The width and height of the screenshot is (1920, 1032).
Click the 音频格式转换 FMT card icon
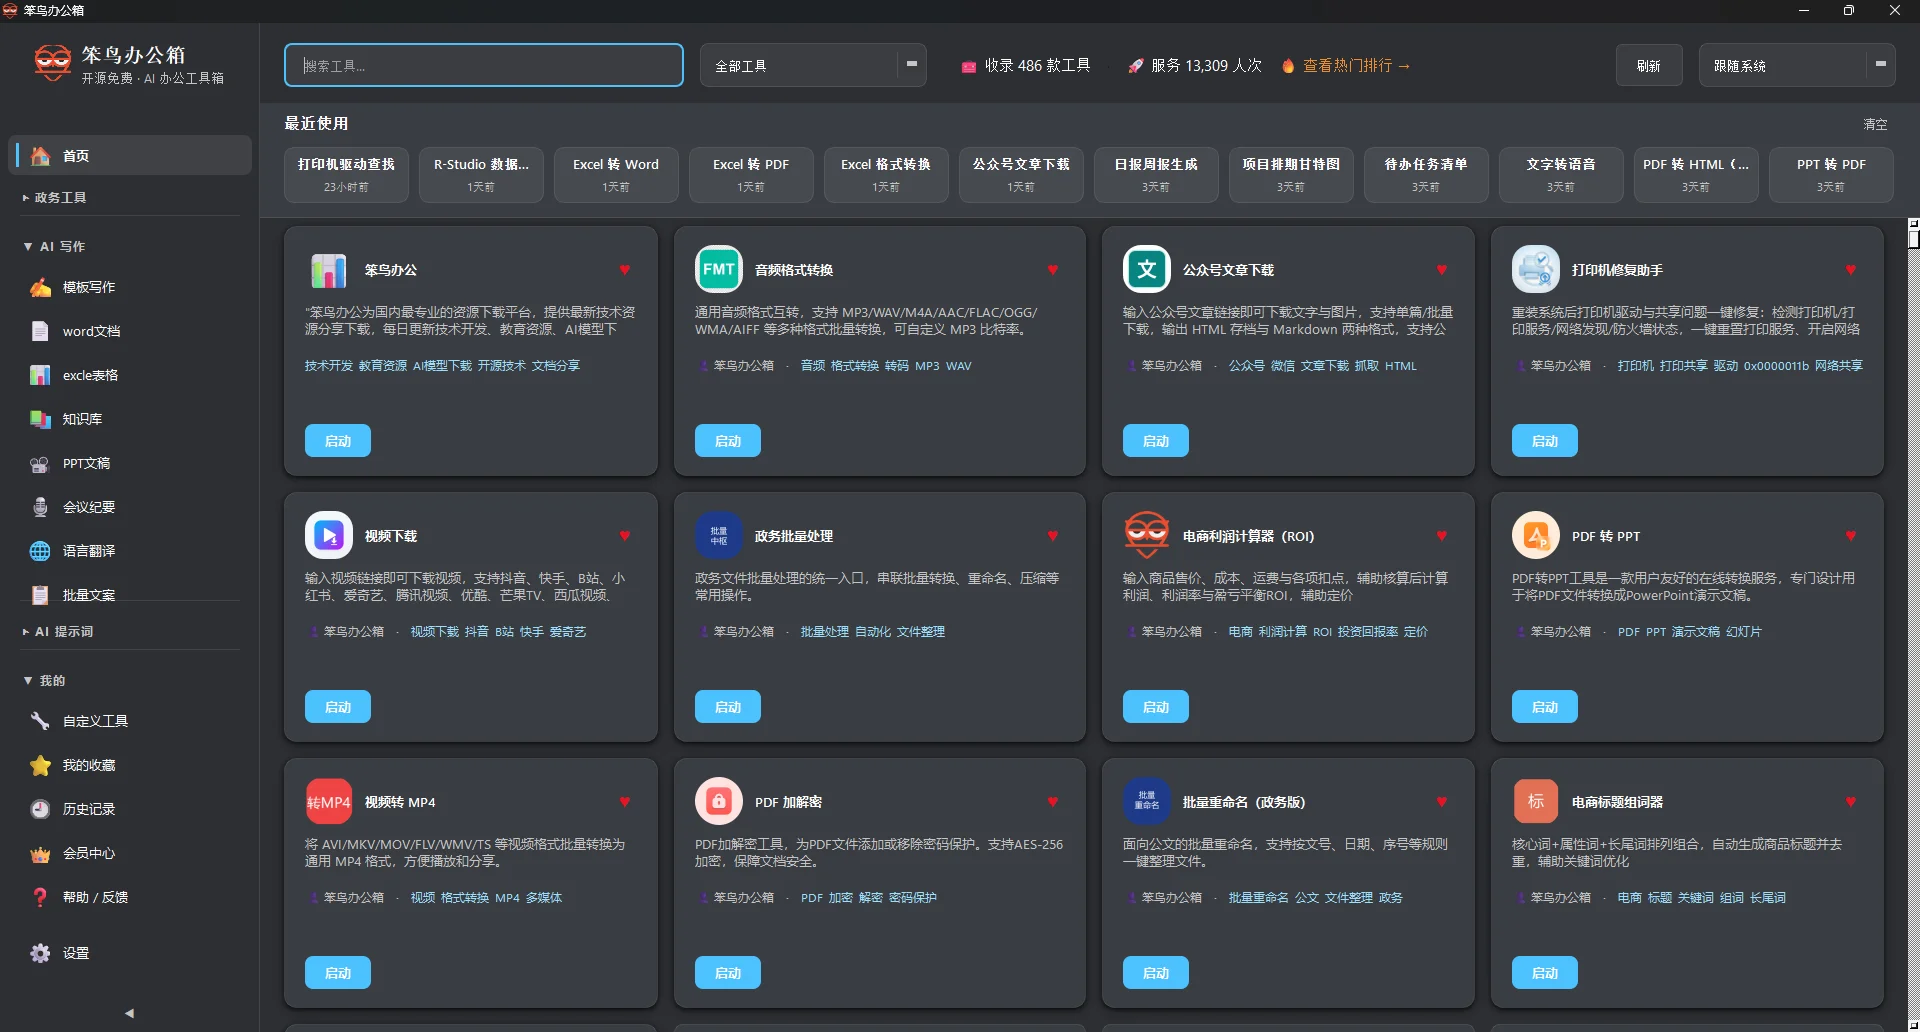[x=719, y=269]
